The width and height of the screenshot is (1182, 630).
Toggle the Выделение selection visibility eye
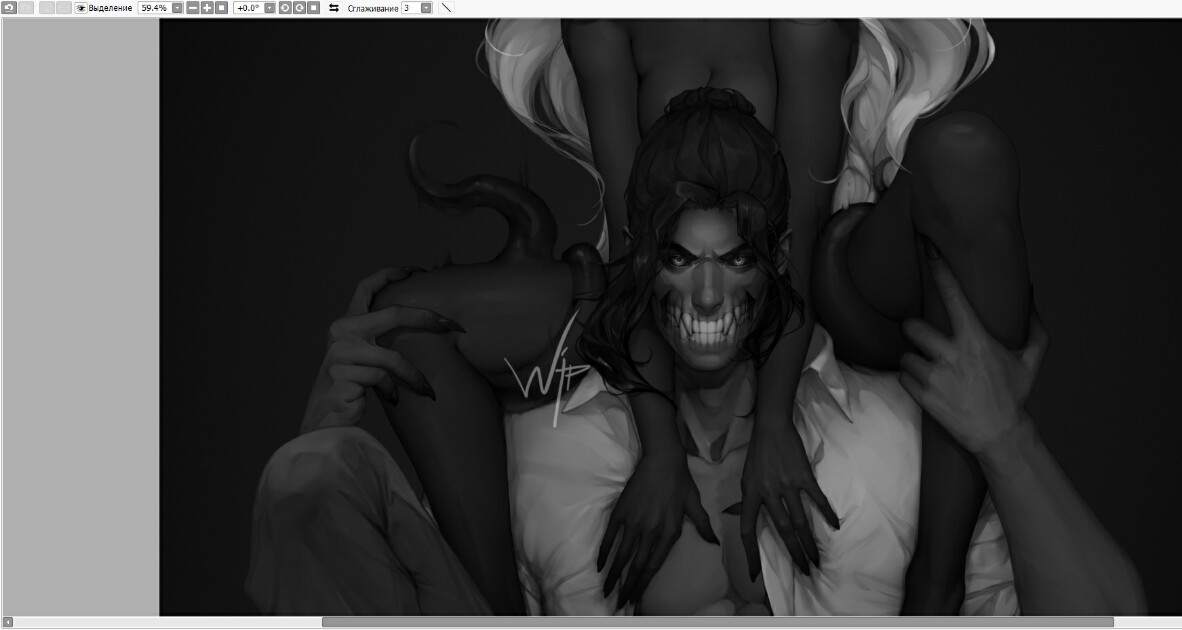point(81,8)
